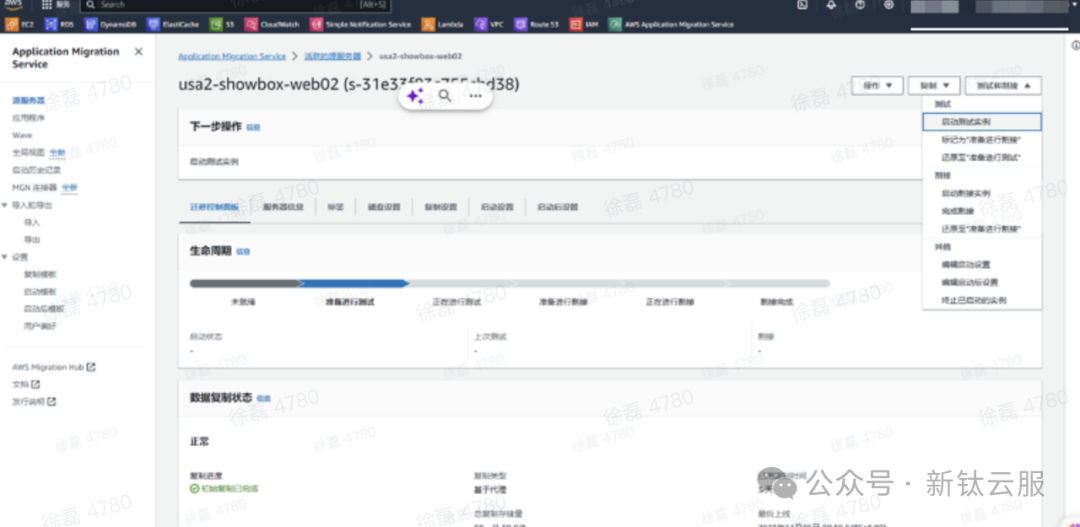Open 启动后模板 under 设置
The image size is (1080, 527).
44,309
